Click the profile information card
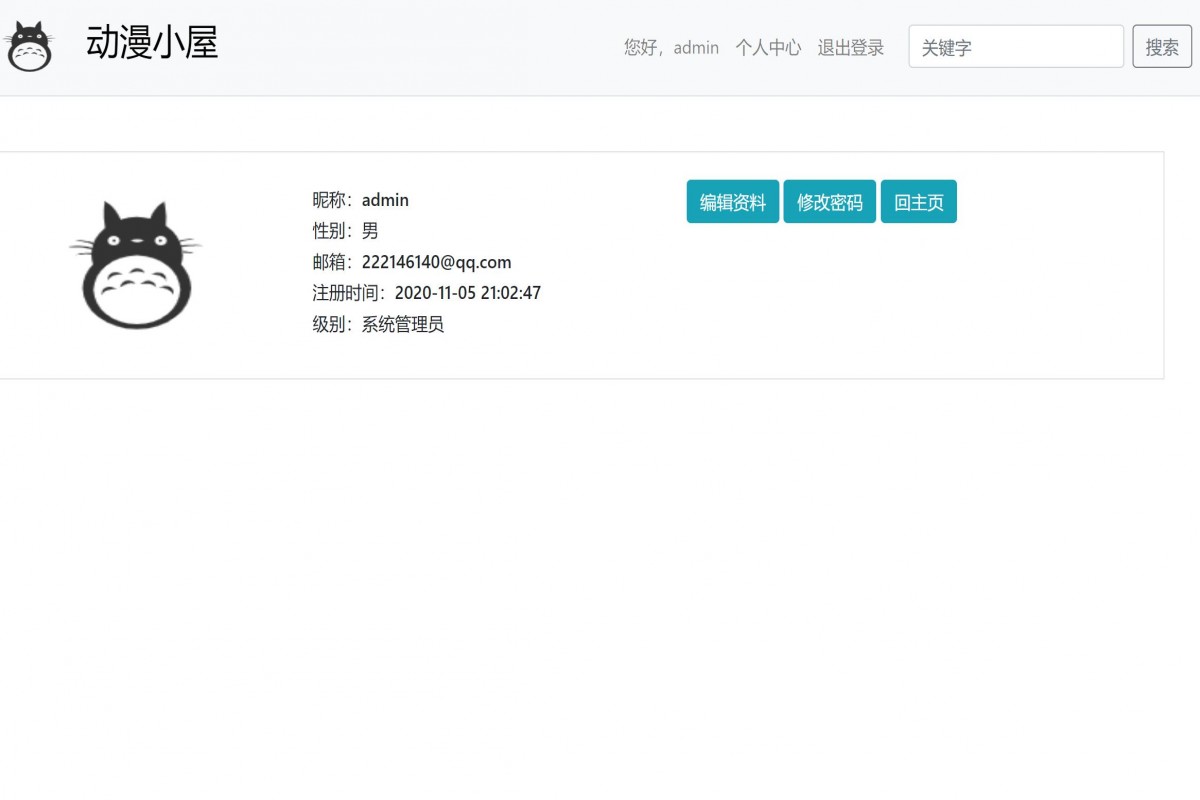Viewport: 1200px width, 800px height. point(582,264)
